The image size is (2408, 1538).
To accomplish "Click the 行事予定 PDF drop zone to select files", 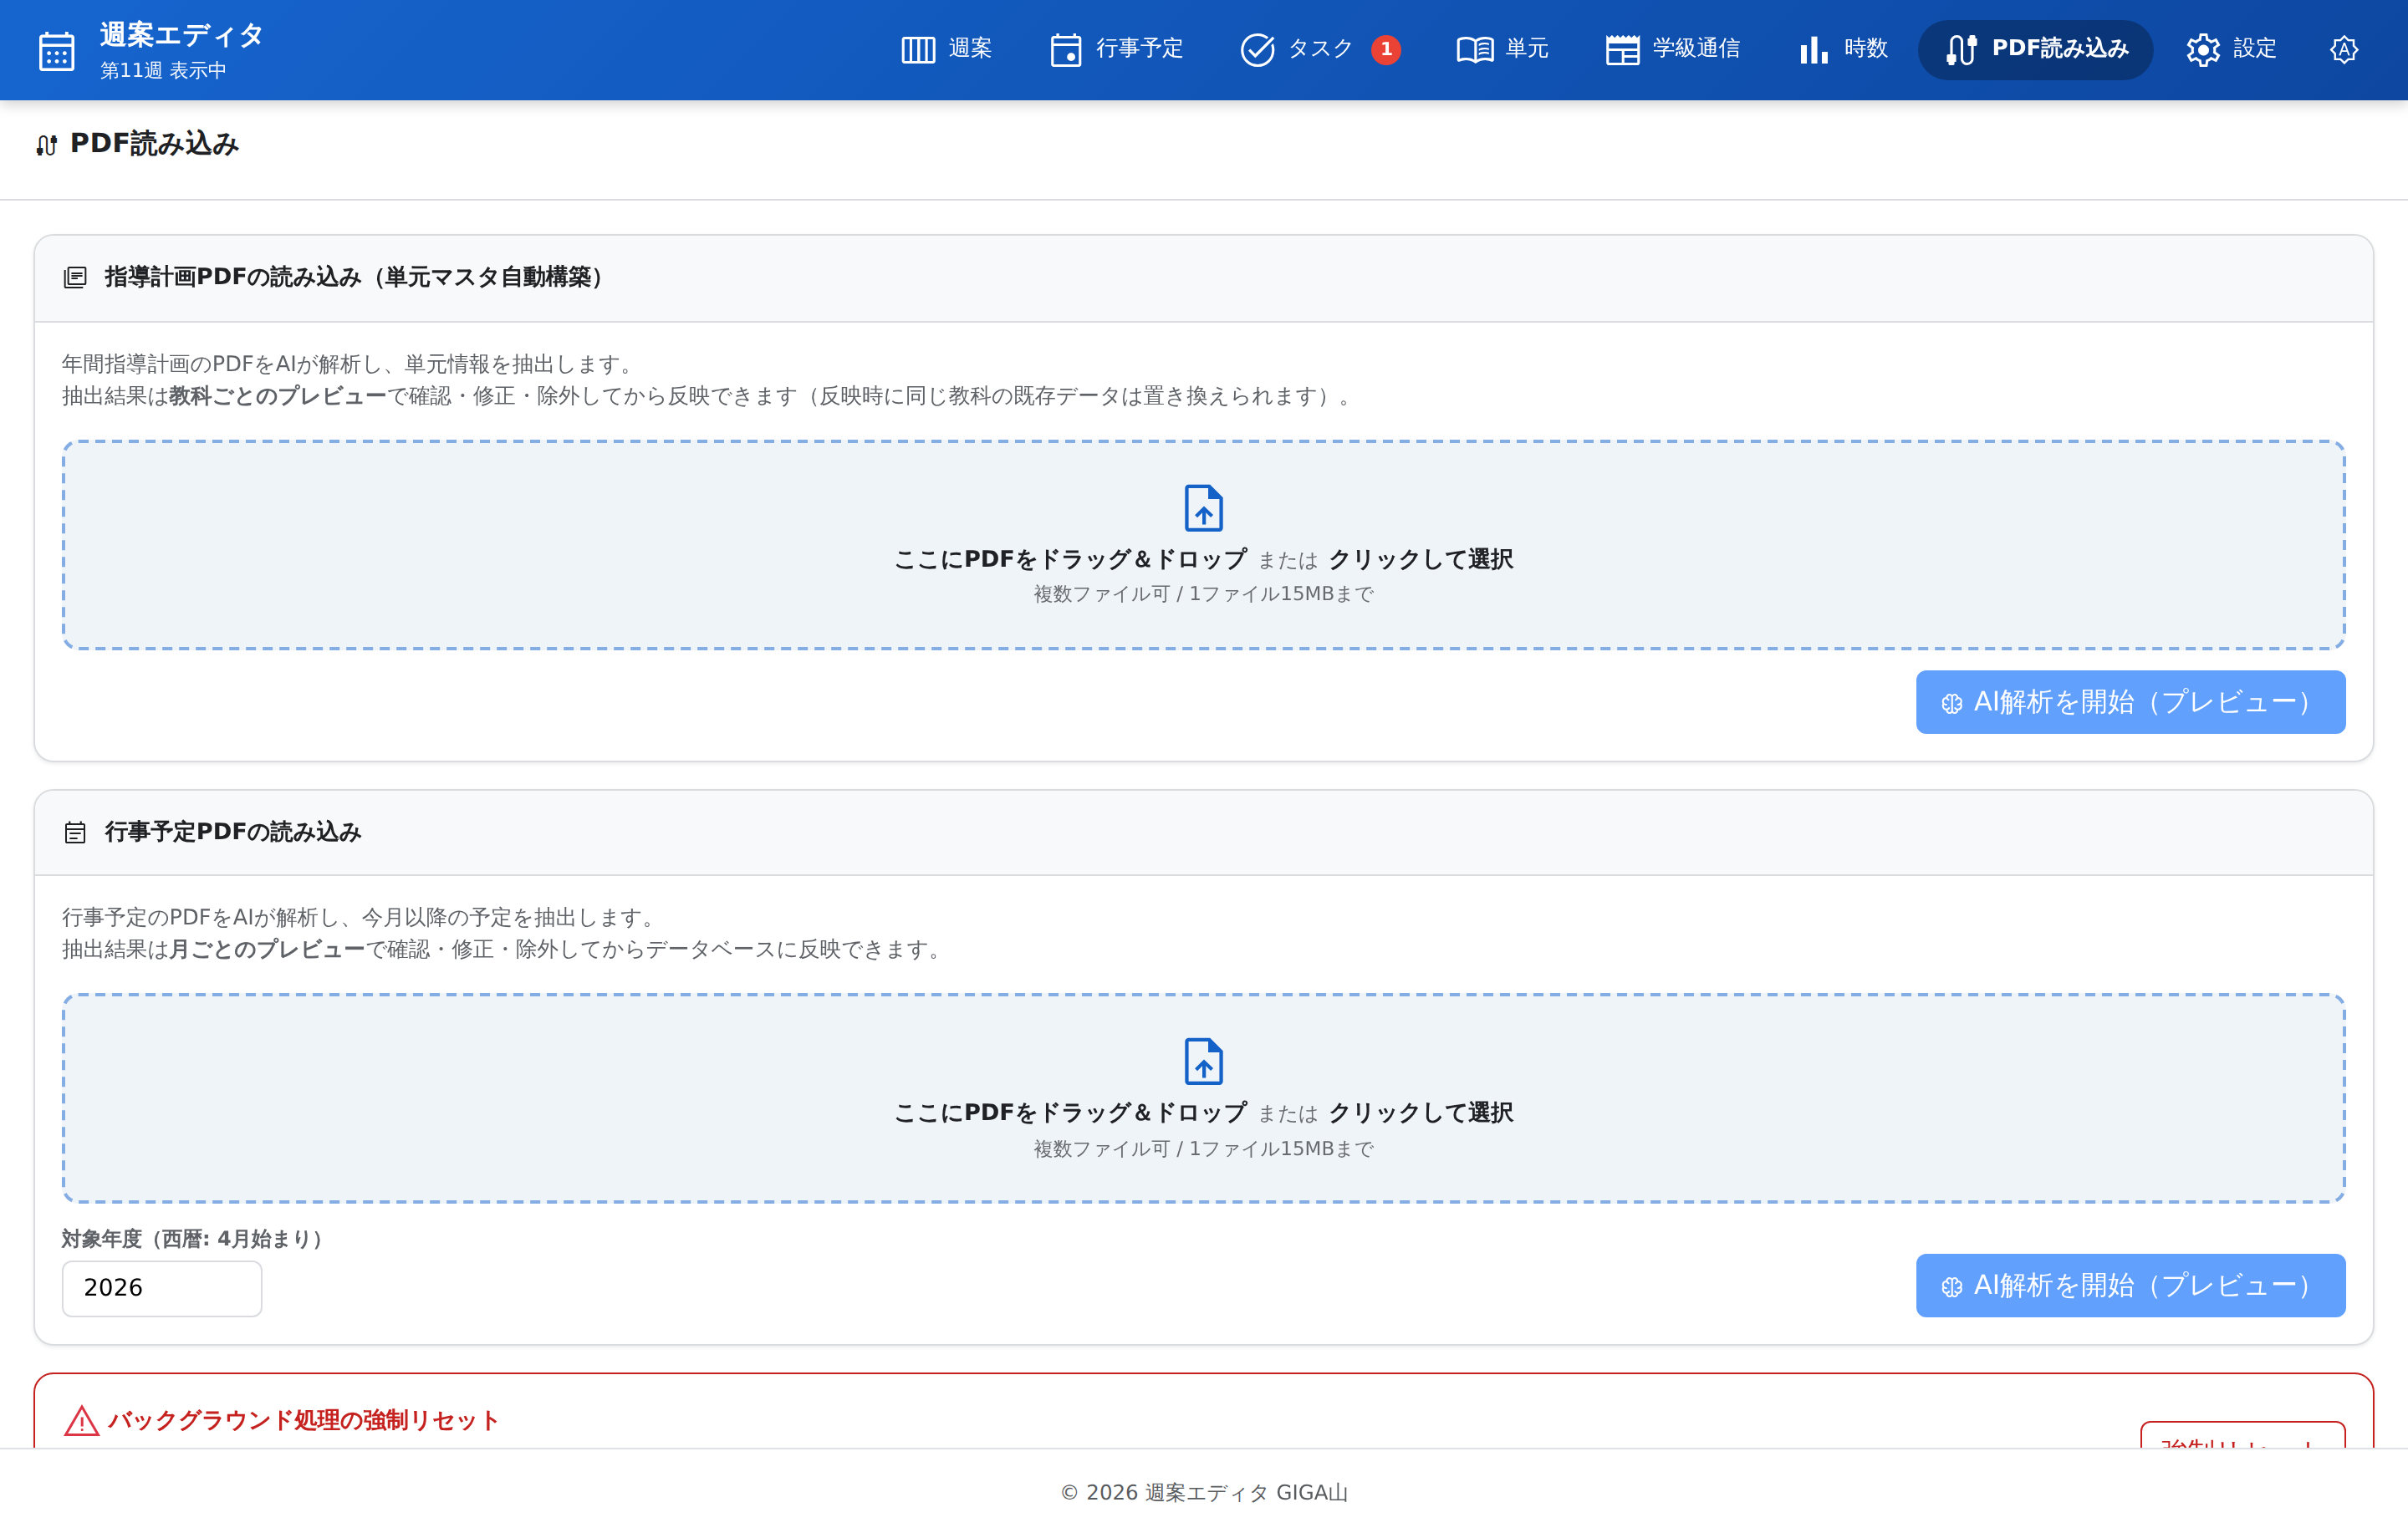I will click(1203, 1098).
